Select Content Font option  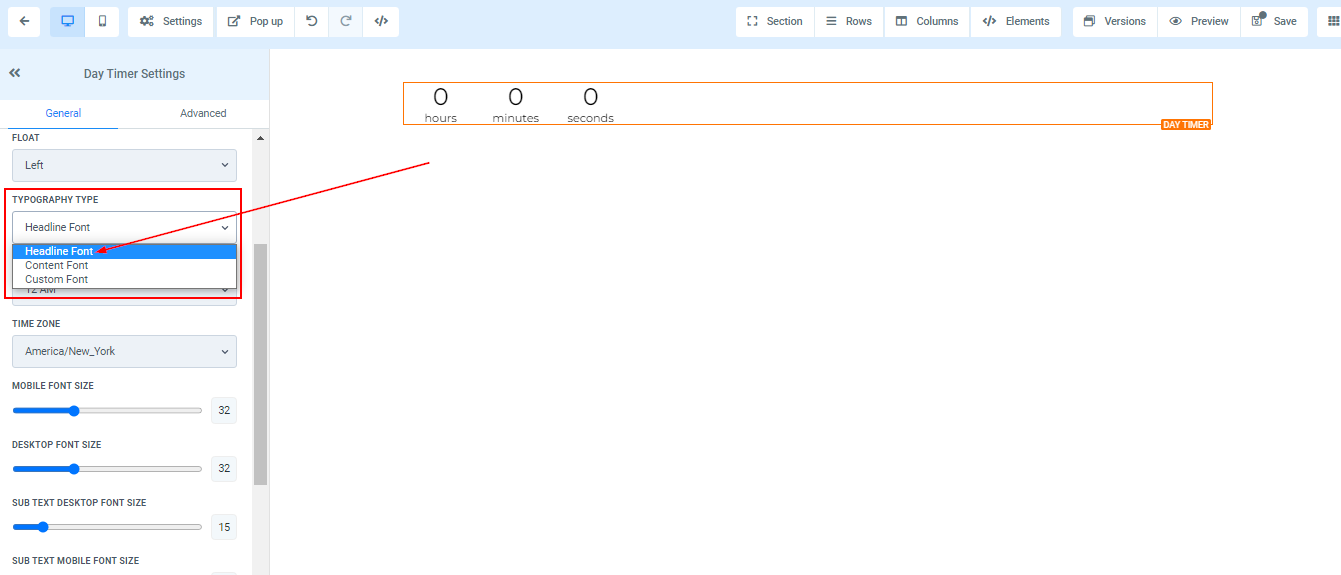point(57,265)
